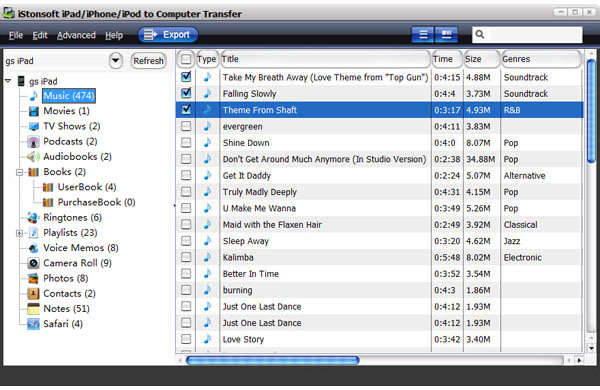The width and height of the screenshot is (600, 390).
Task: Collapse the Books tree node
Action: tap(19, 172)
